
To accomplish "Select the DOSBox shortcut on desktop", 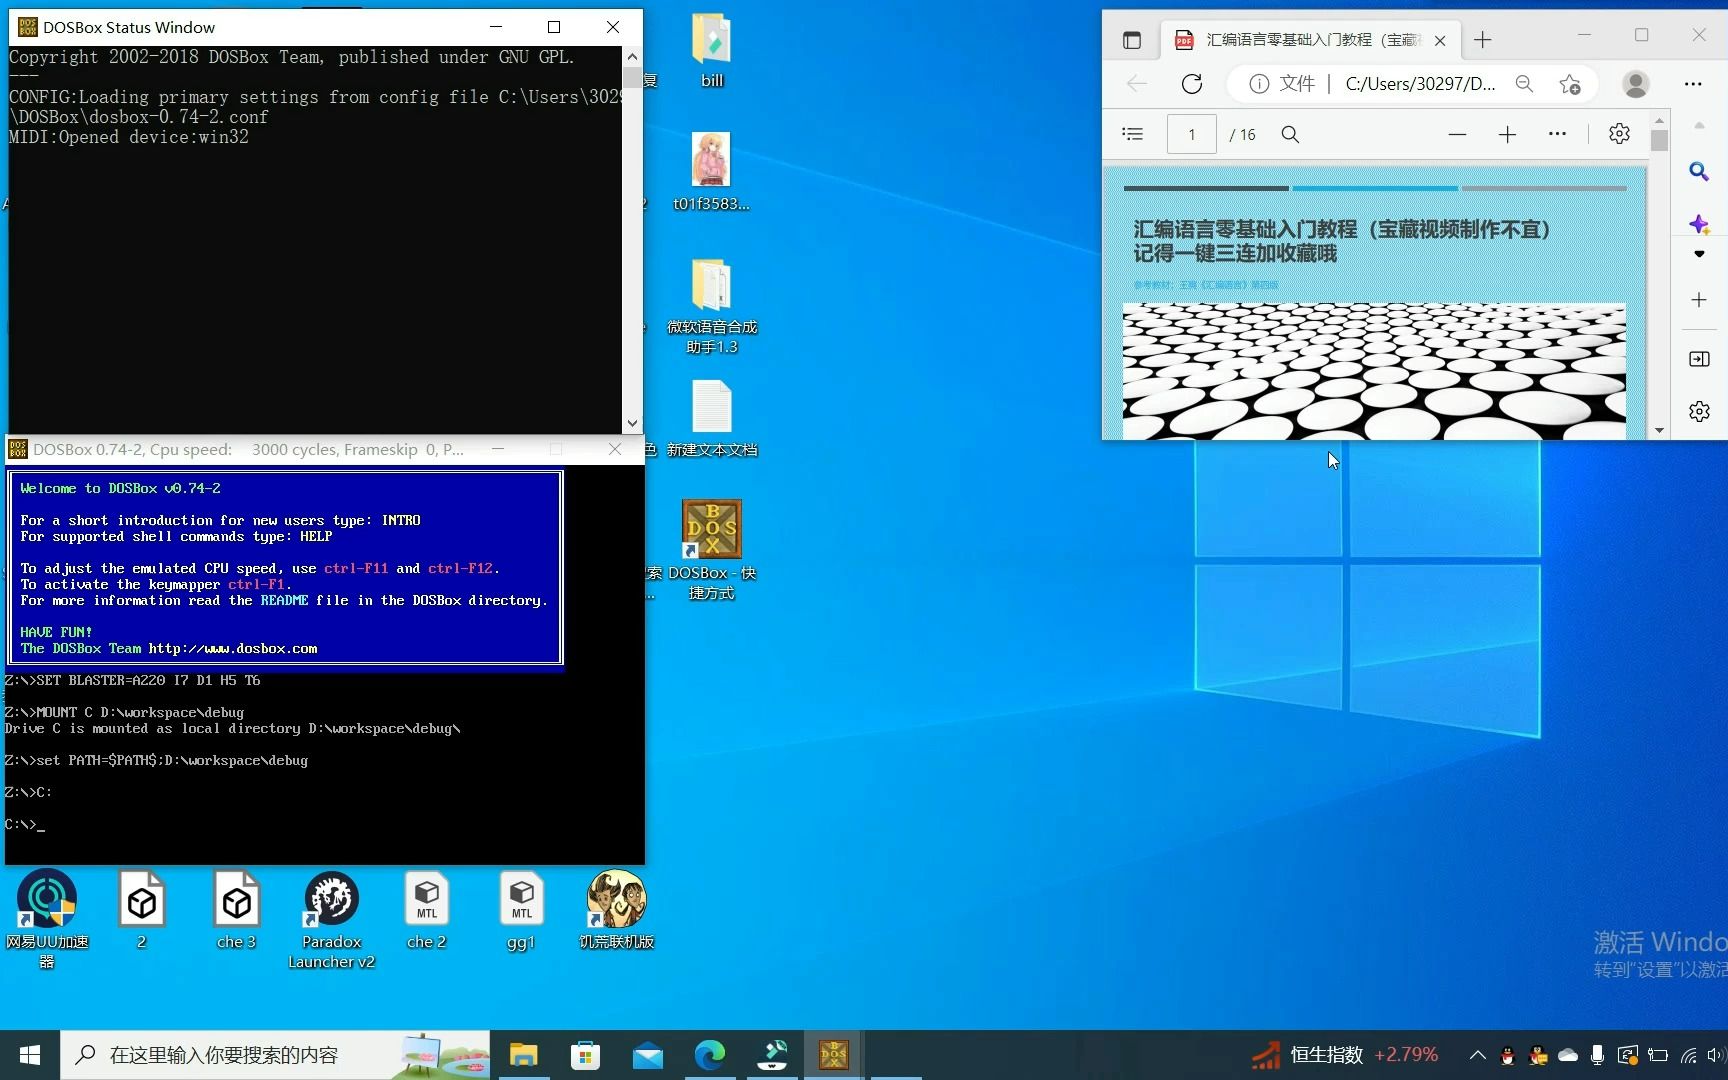I will (x=712, y=550).
